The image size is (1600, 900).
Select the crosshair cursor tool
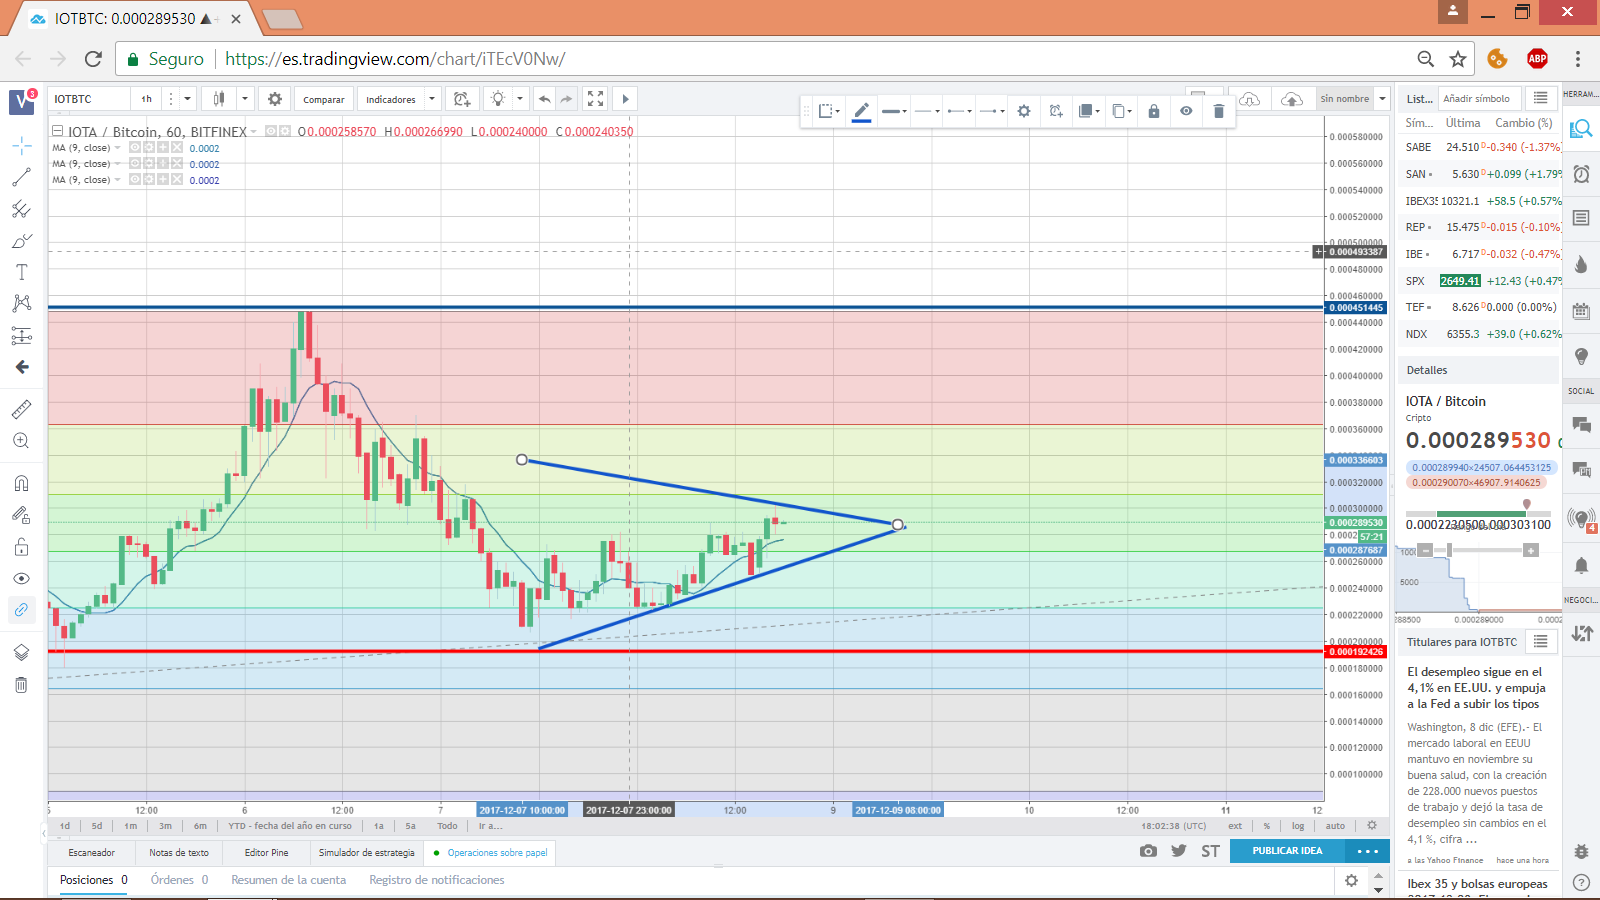pyautogui.click(x=21, y=146)
